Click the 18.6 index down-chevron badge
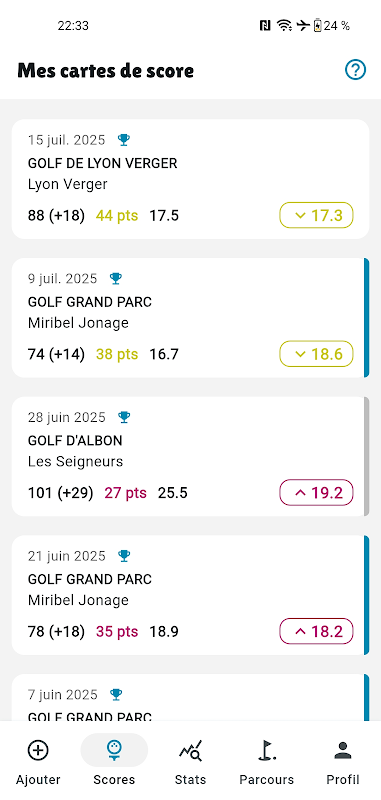Image resolution: width=381 pixels, height=800 pixels. coord(316,354)
